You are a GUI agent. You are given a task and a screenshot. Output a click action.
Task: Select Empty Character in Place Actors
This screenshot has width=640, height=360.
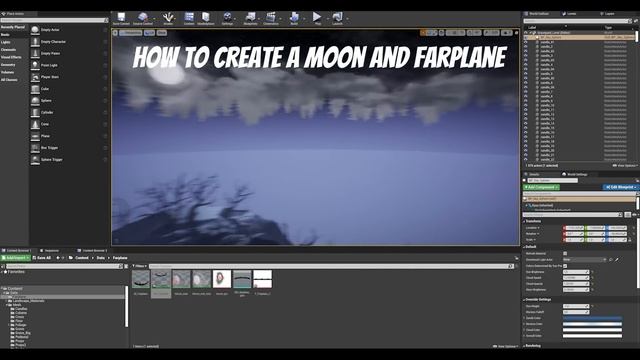point(53,42)
